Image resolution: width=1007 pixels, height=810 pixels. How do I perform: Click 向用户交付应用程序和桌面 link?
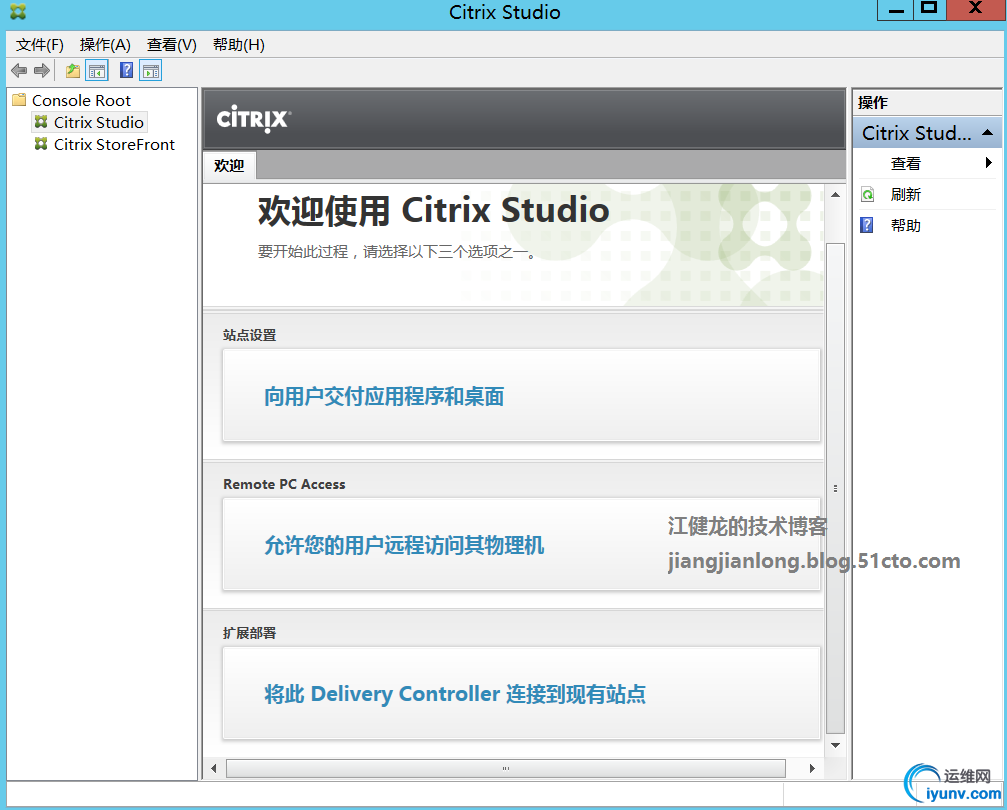click(x=384, y=396)
